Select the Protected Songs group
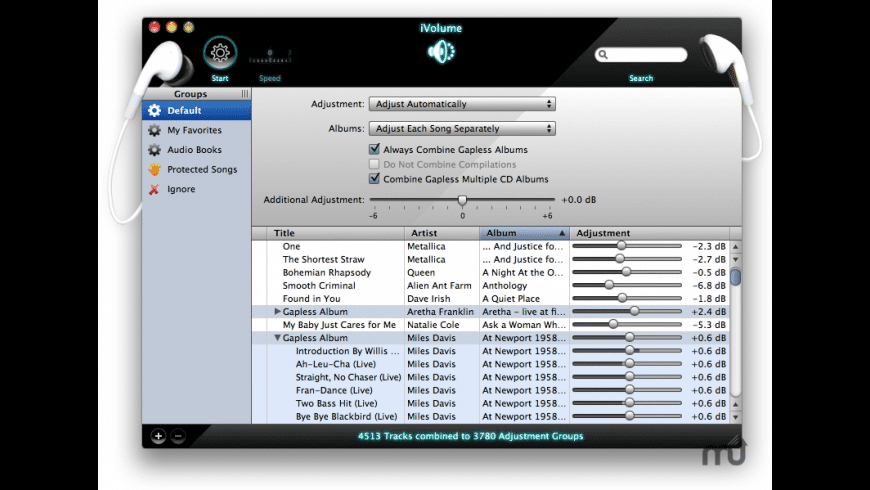This screenshot has width=870, height=490. pos(196,169)
